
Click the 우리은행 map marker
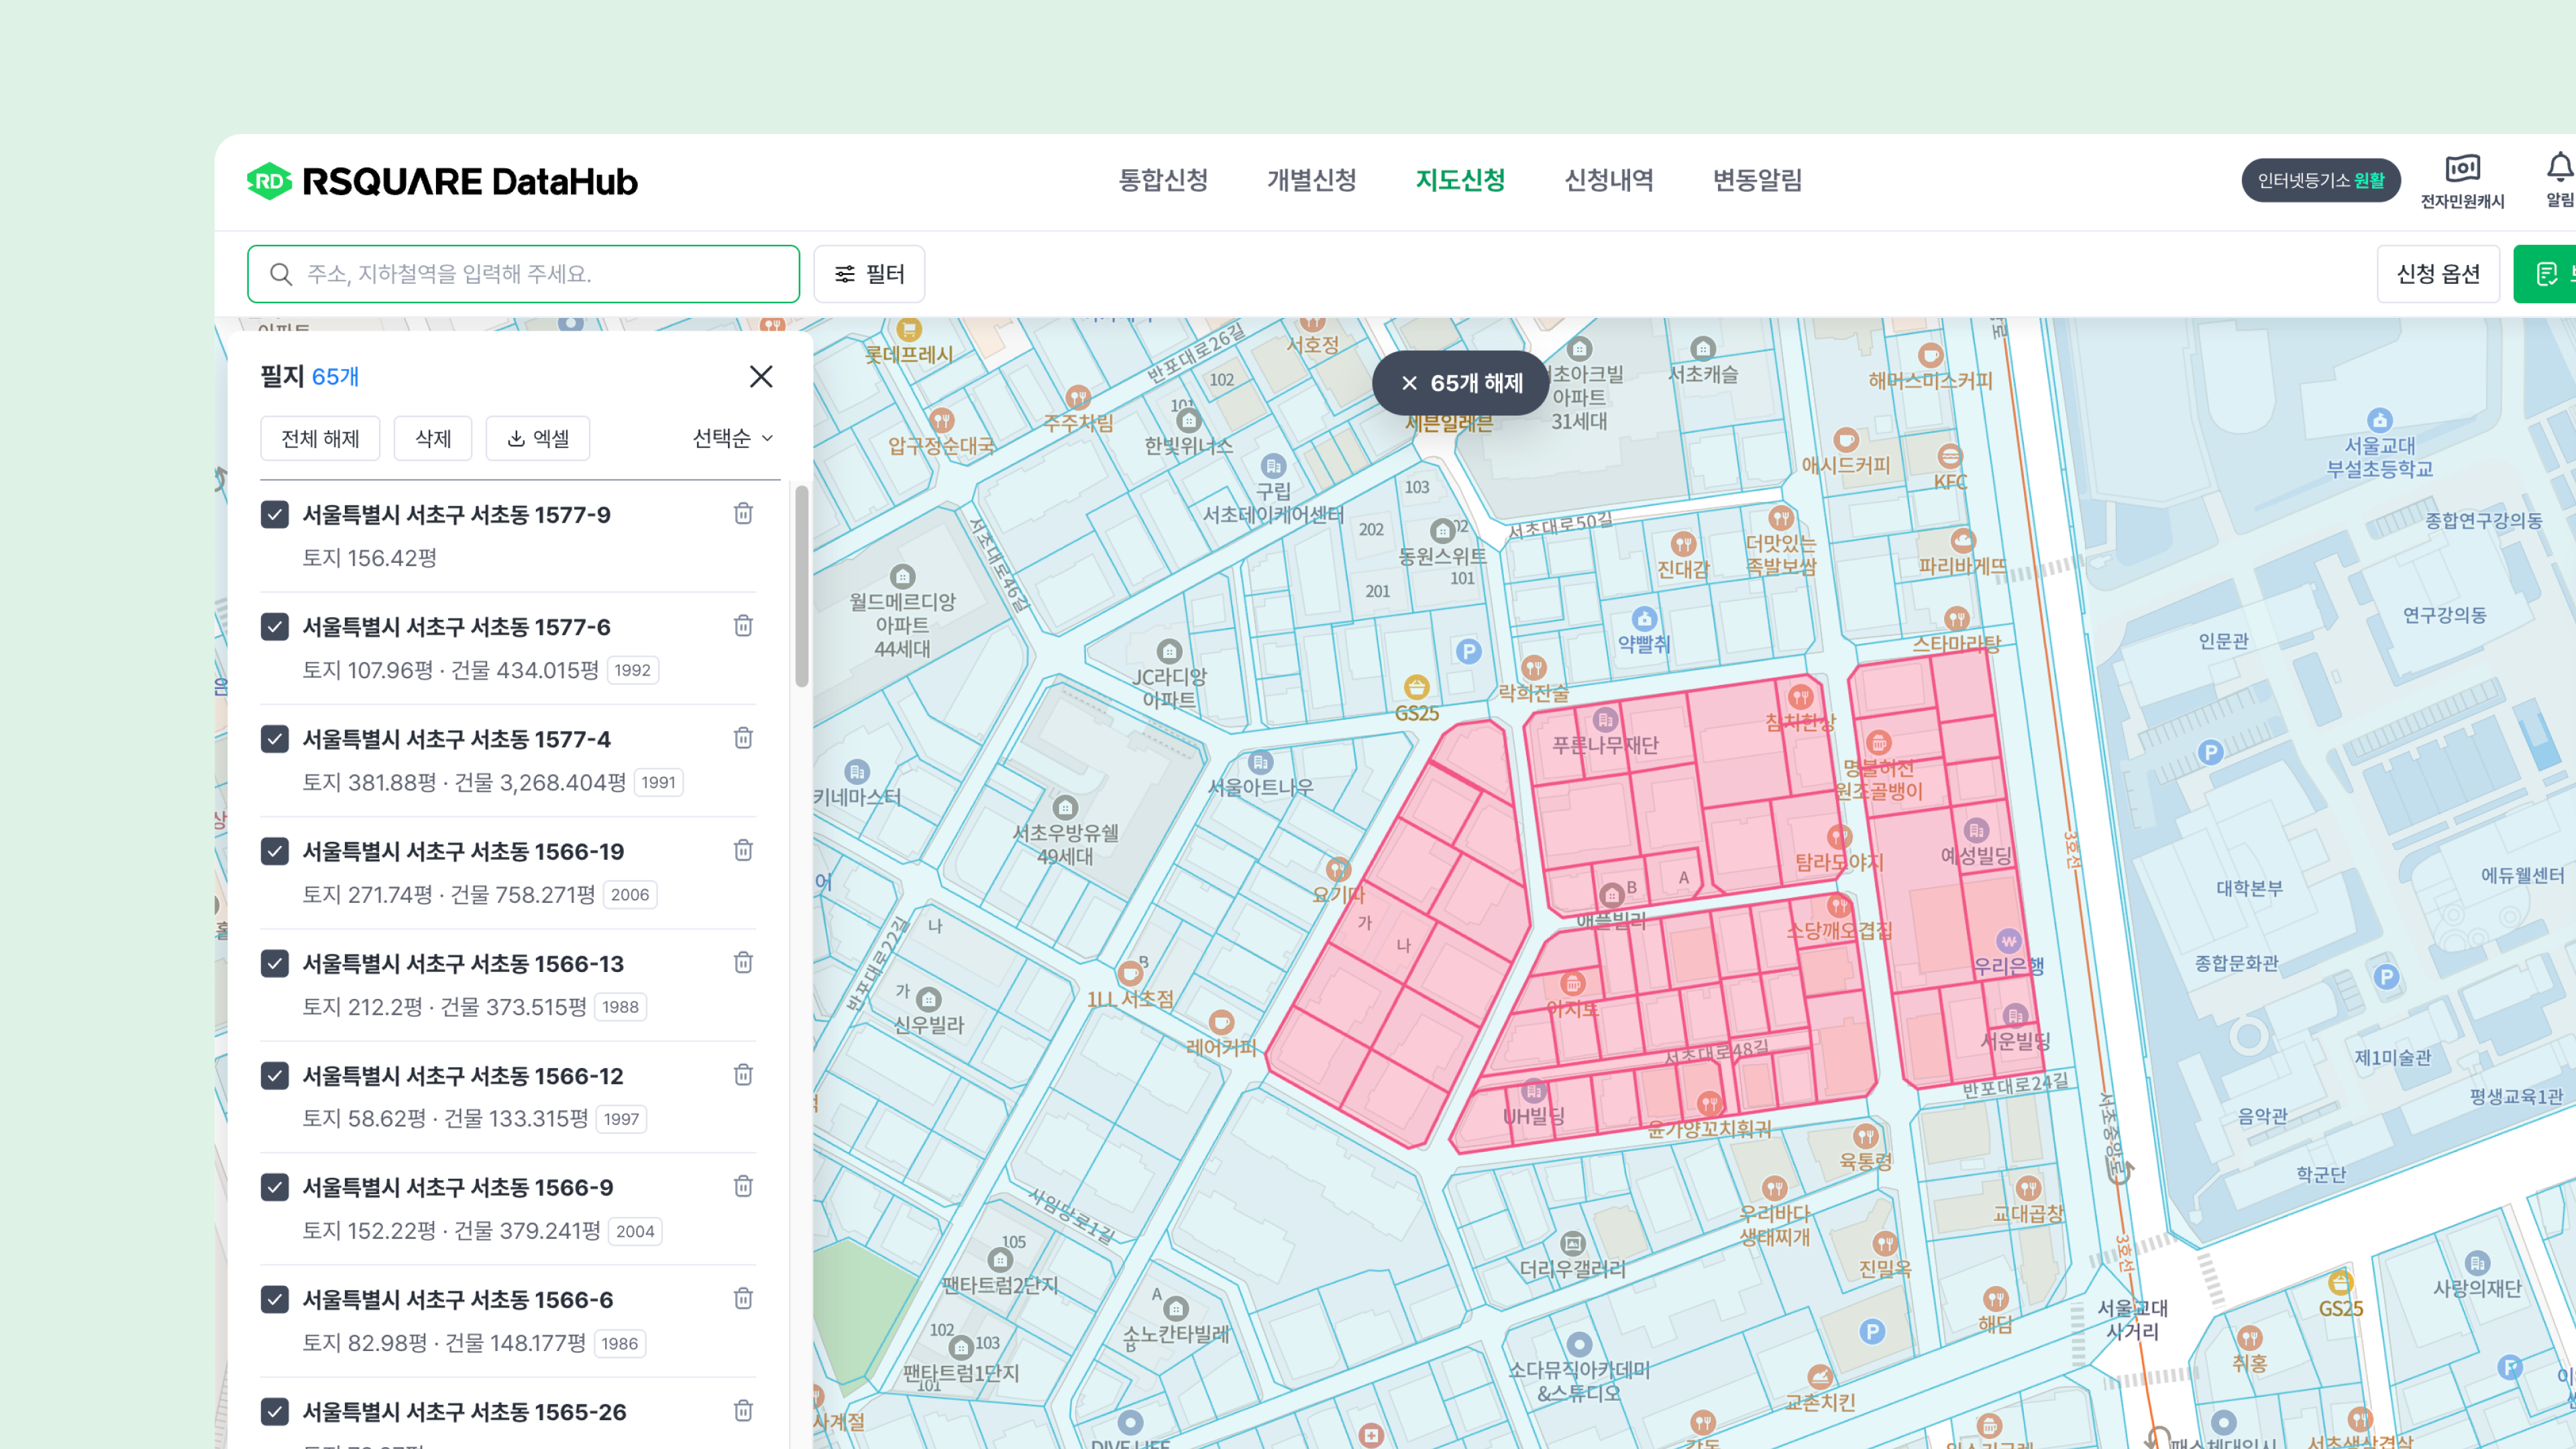2008,941
